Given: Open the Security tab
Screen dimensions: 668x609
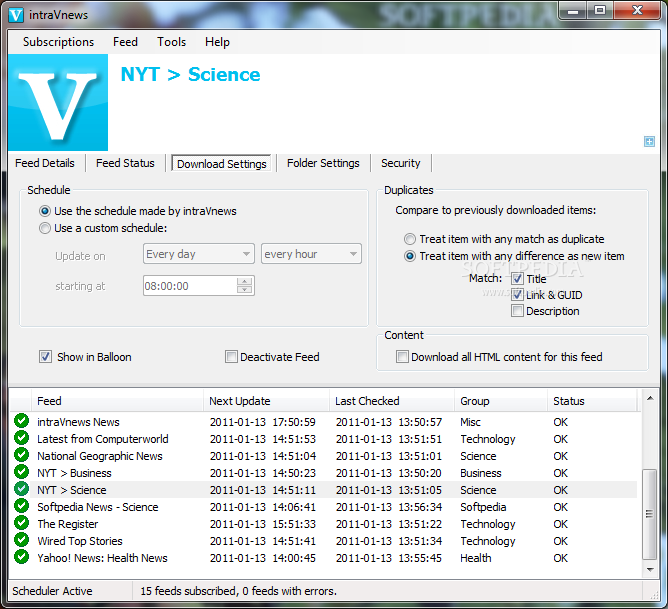Looking at the screenshot, I should click(400, 163).
